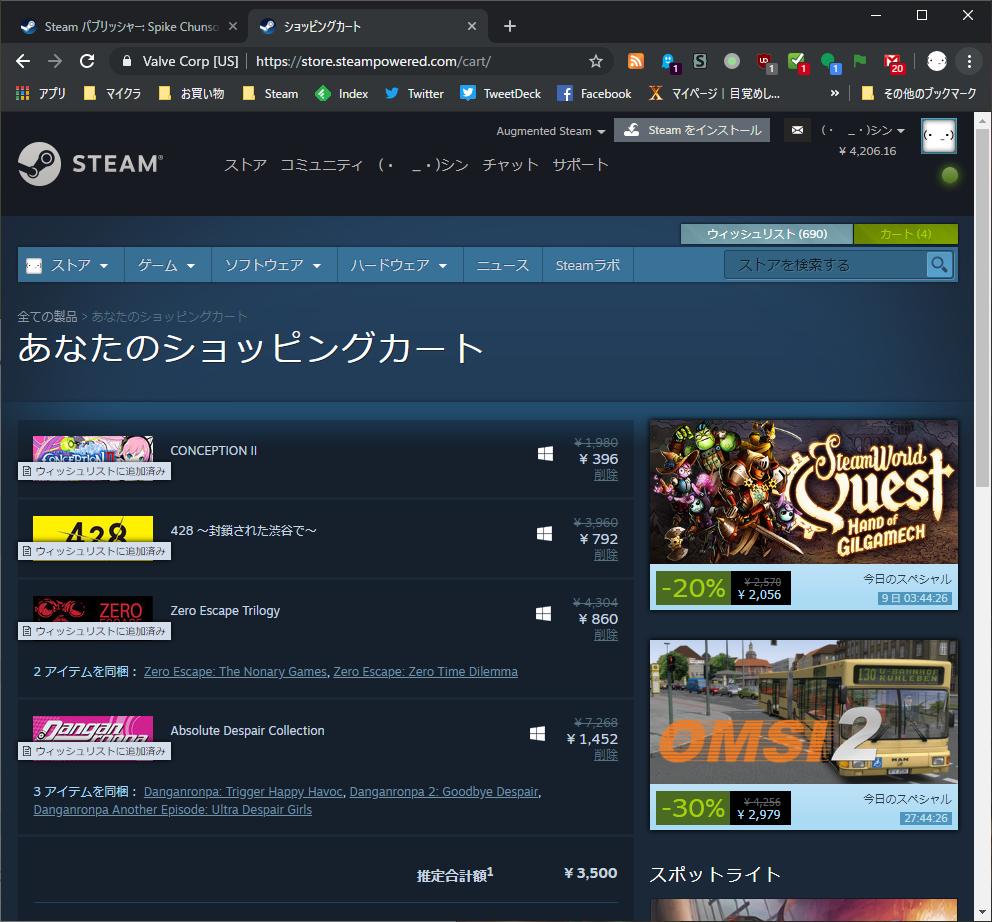992x922 pixels.
Task: Open Zero Escape: The Nonary Games link
Action: tap(235, 671)
